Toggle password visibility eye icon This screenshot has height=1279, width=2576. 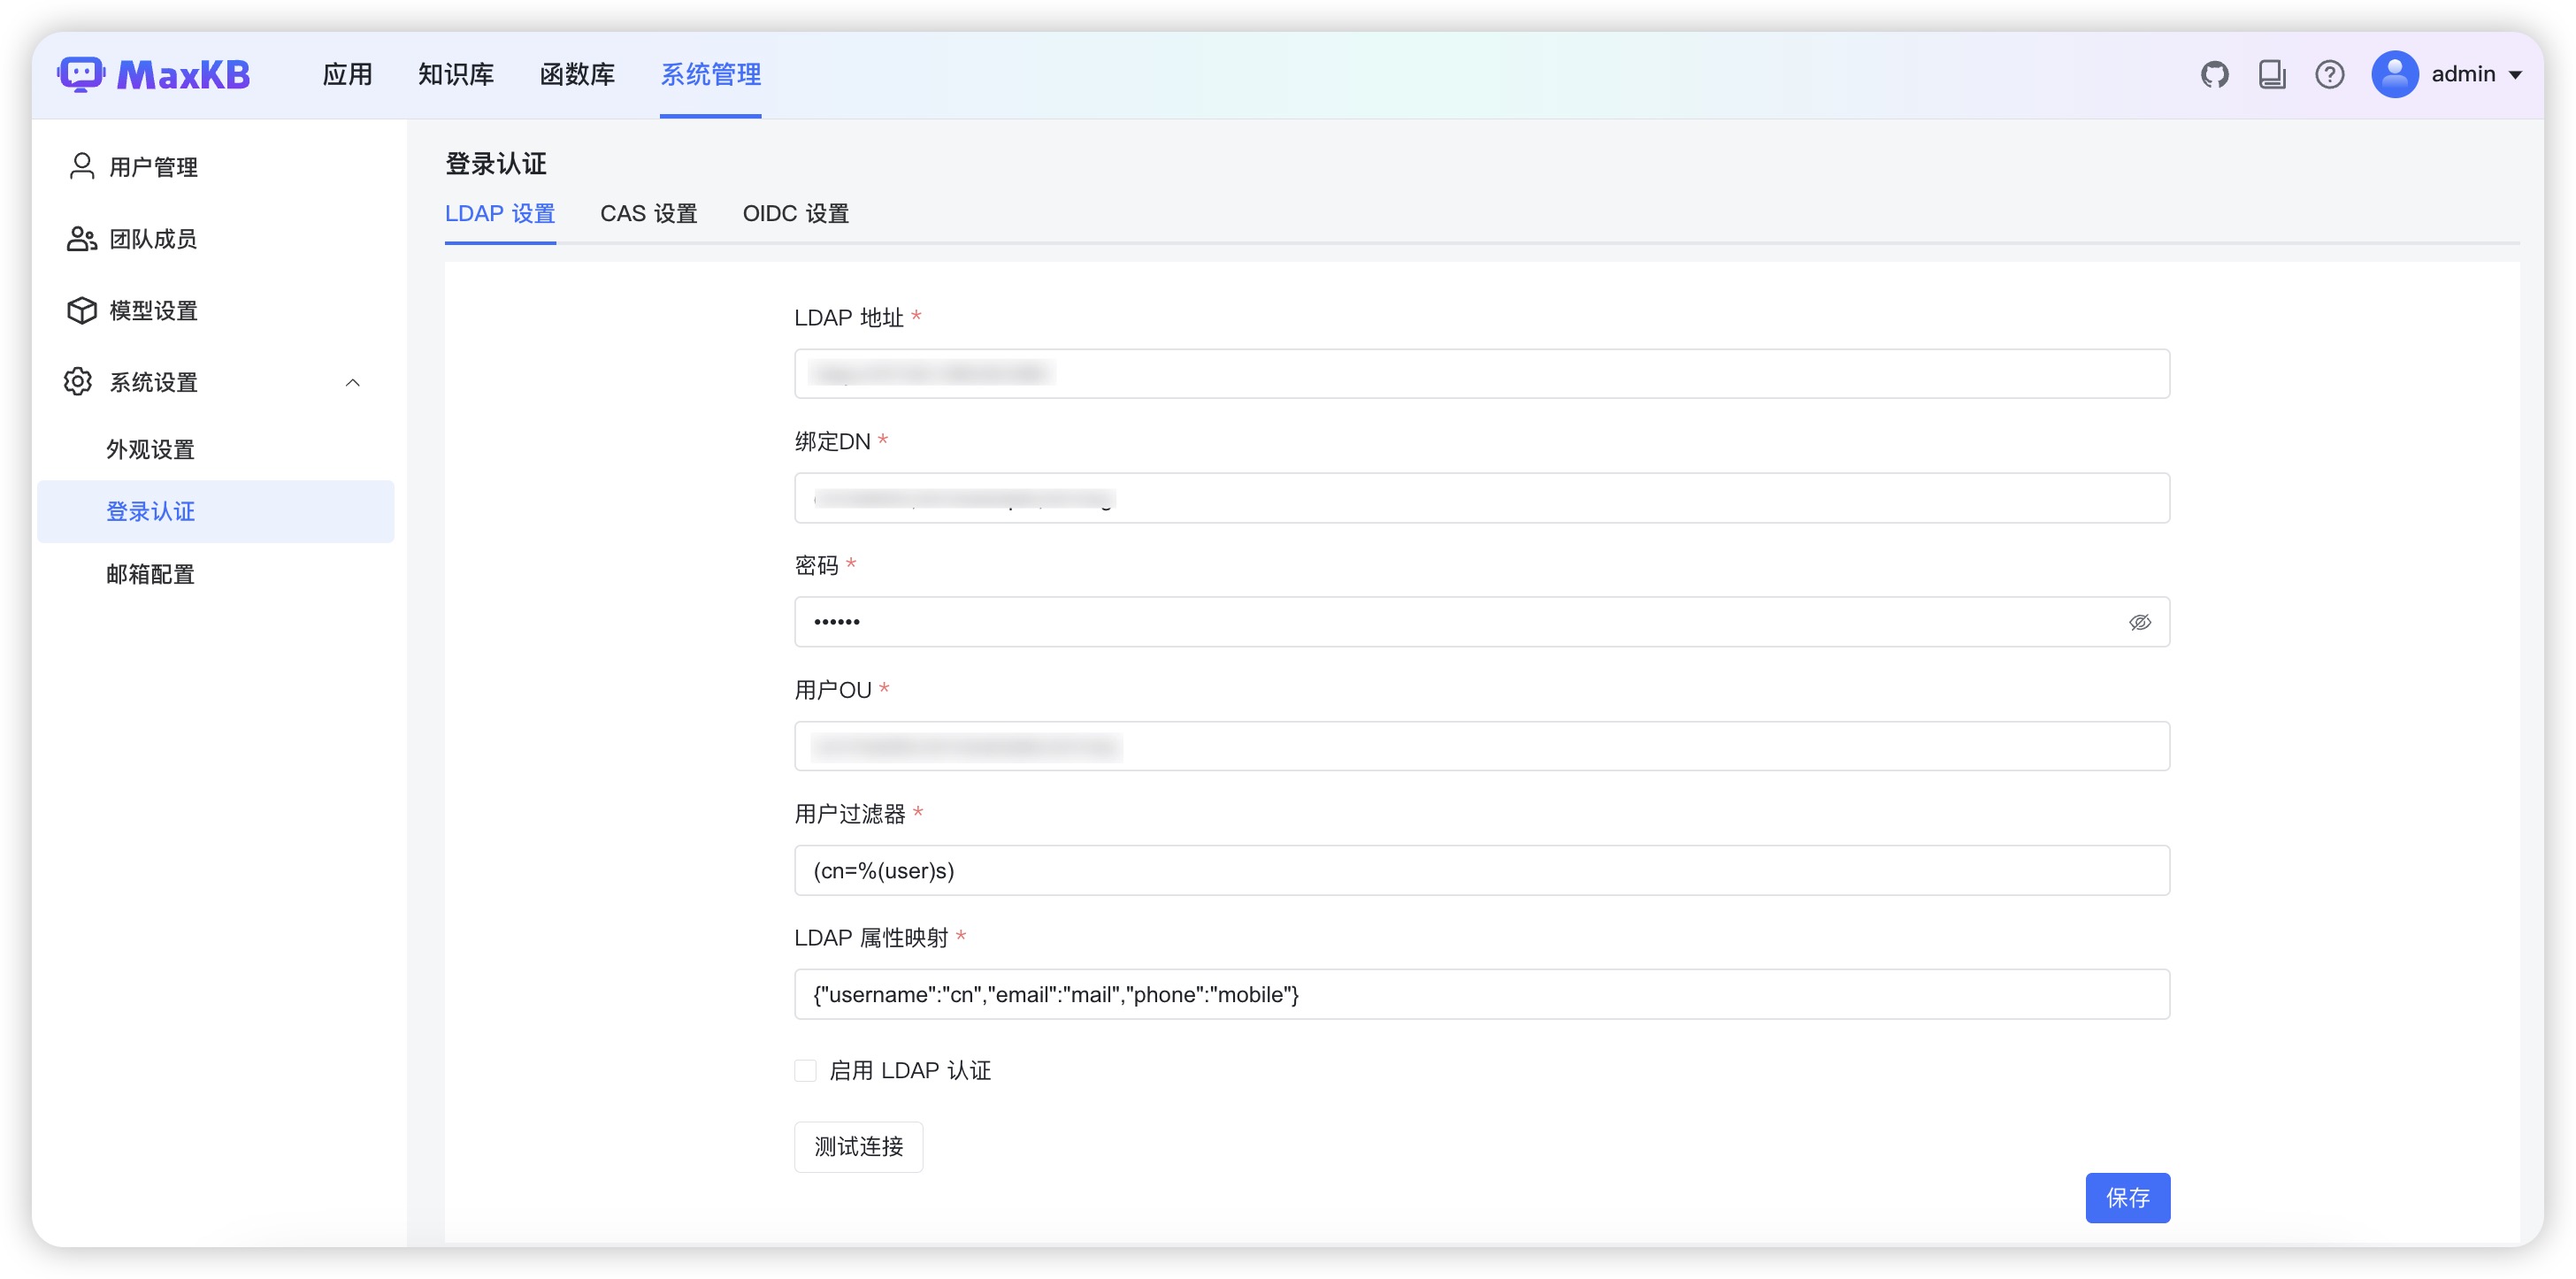click(2139, 622)
